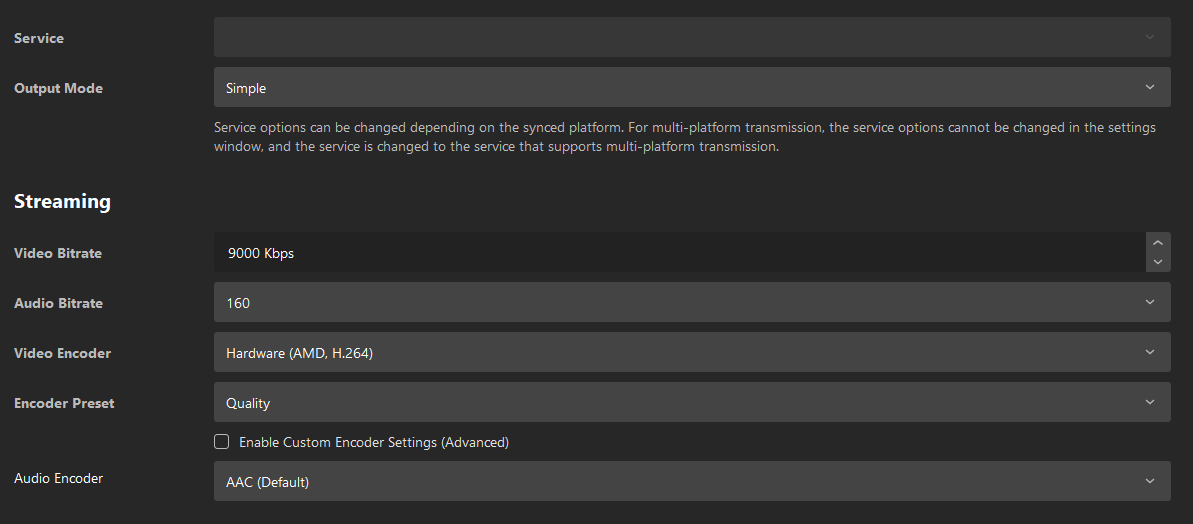Click the Video Bitrate label
Image resolution: width=1193 pixels, height=524 pixels.
point(58,253)
